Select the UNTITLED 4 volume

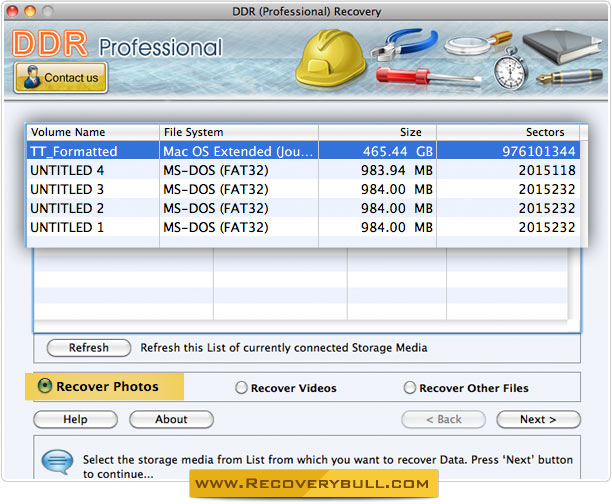click(303, 170)
